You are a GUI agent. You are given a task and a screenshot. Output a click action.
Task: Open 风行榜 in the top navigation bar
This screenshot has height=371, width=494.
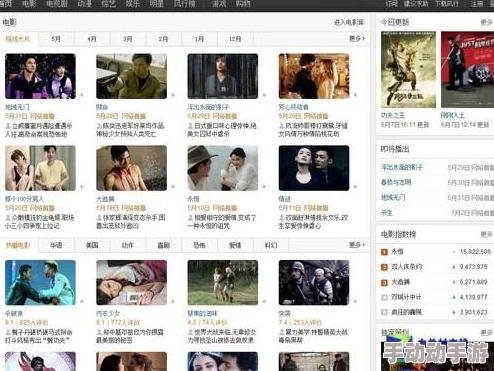point(184,4)
